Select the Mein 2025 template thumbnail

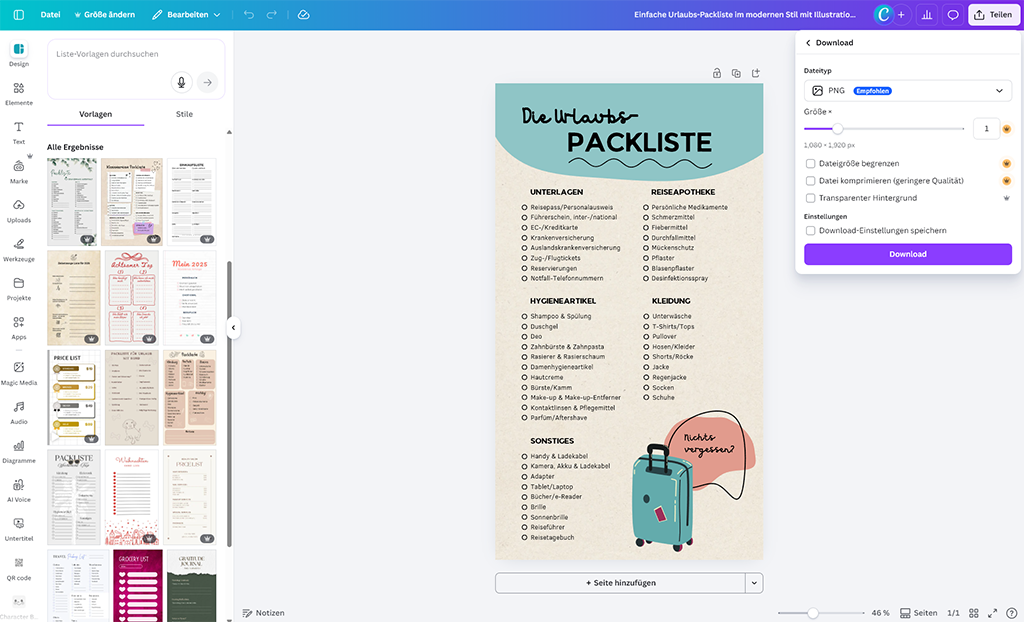[x=189, y=298]
